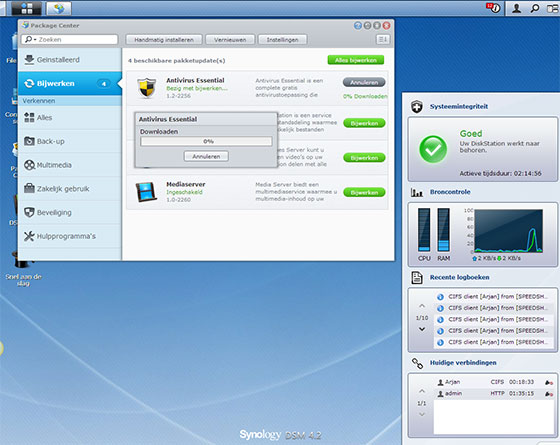
Task: Click the CPU usage bar
Action: click(x=424, y=230)
